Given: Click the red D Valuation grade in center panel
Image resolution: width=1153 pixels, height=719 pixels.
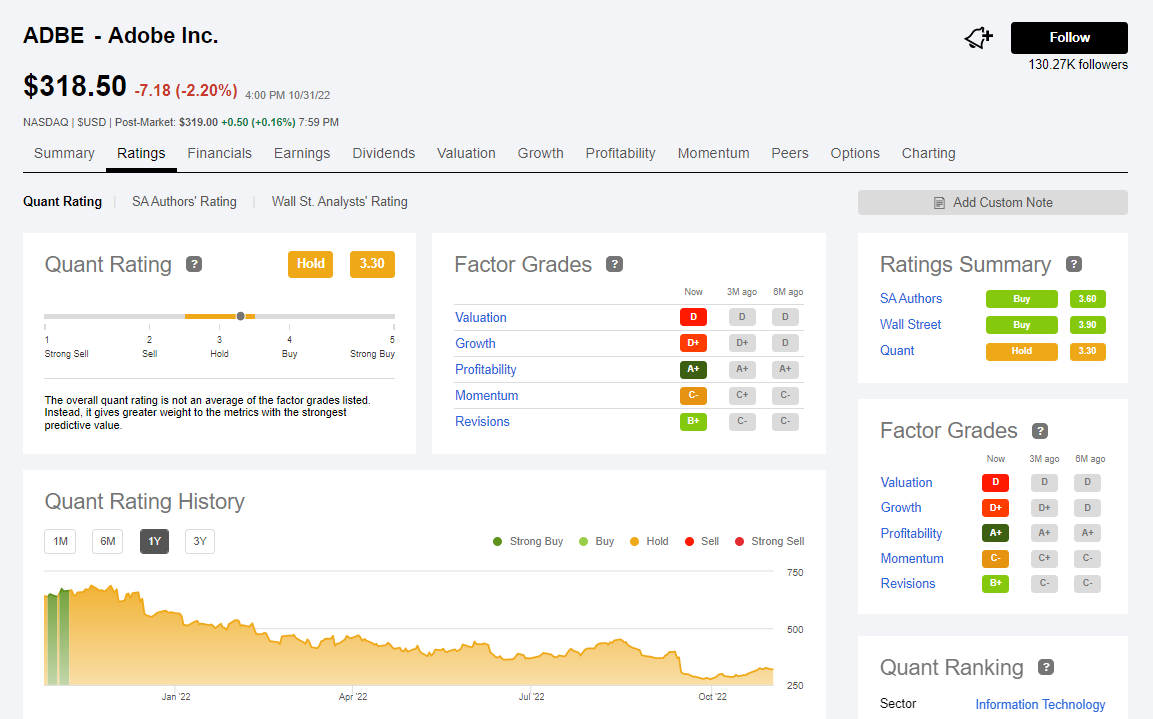Looking at the screenshot, I should click(x=693, y=317).
